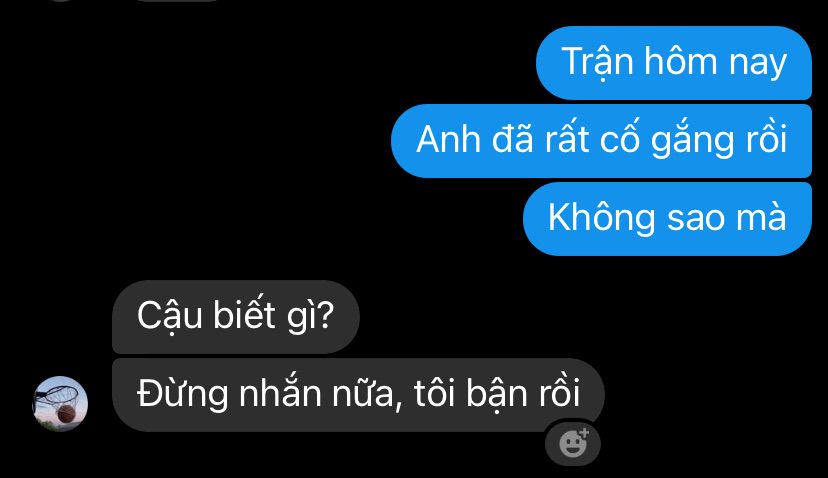Select the 'Trận hôm nay' message bubble
Viewport: 828px width, 478px height.
pyautogui.click(x=674, y=62)
